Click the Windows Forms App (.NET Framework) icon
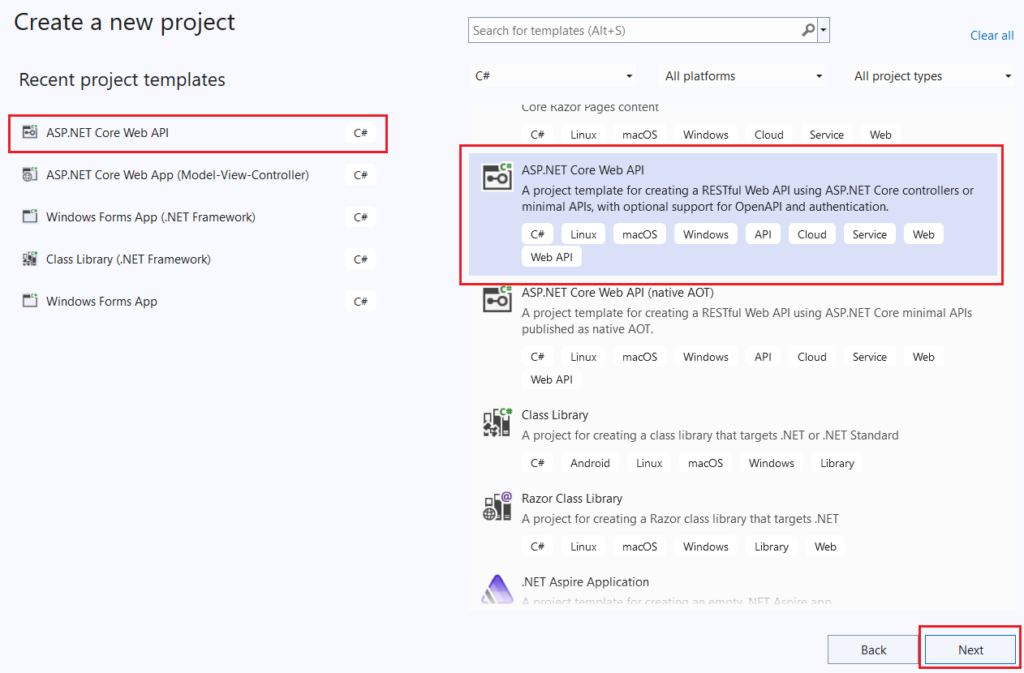 coord(30,217)
